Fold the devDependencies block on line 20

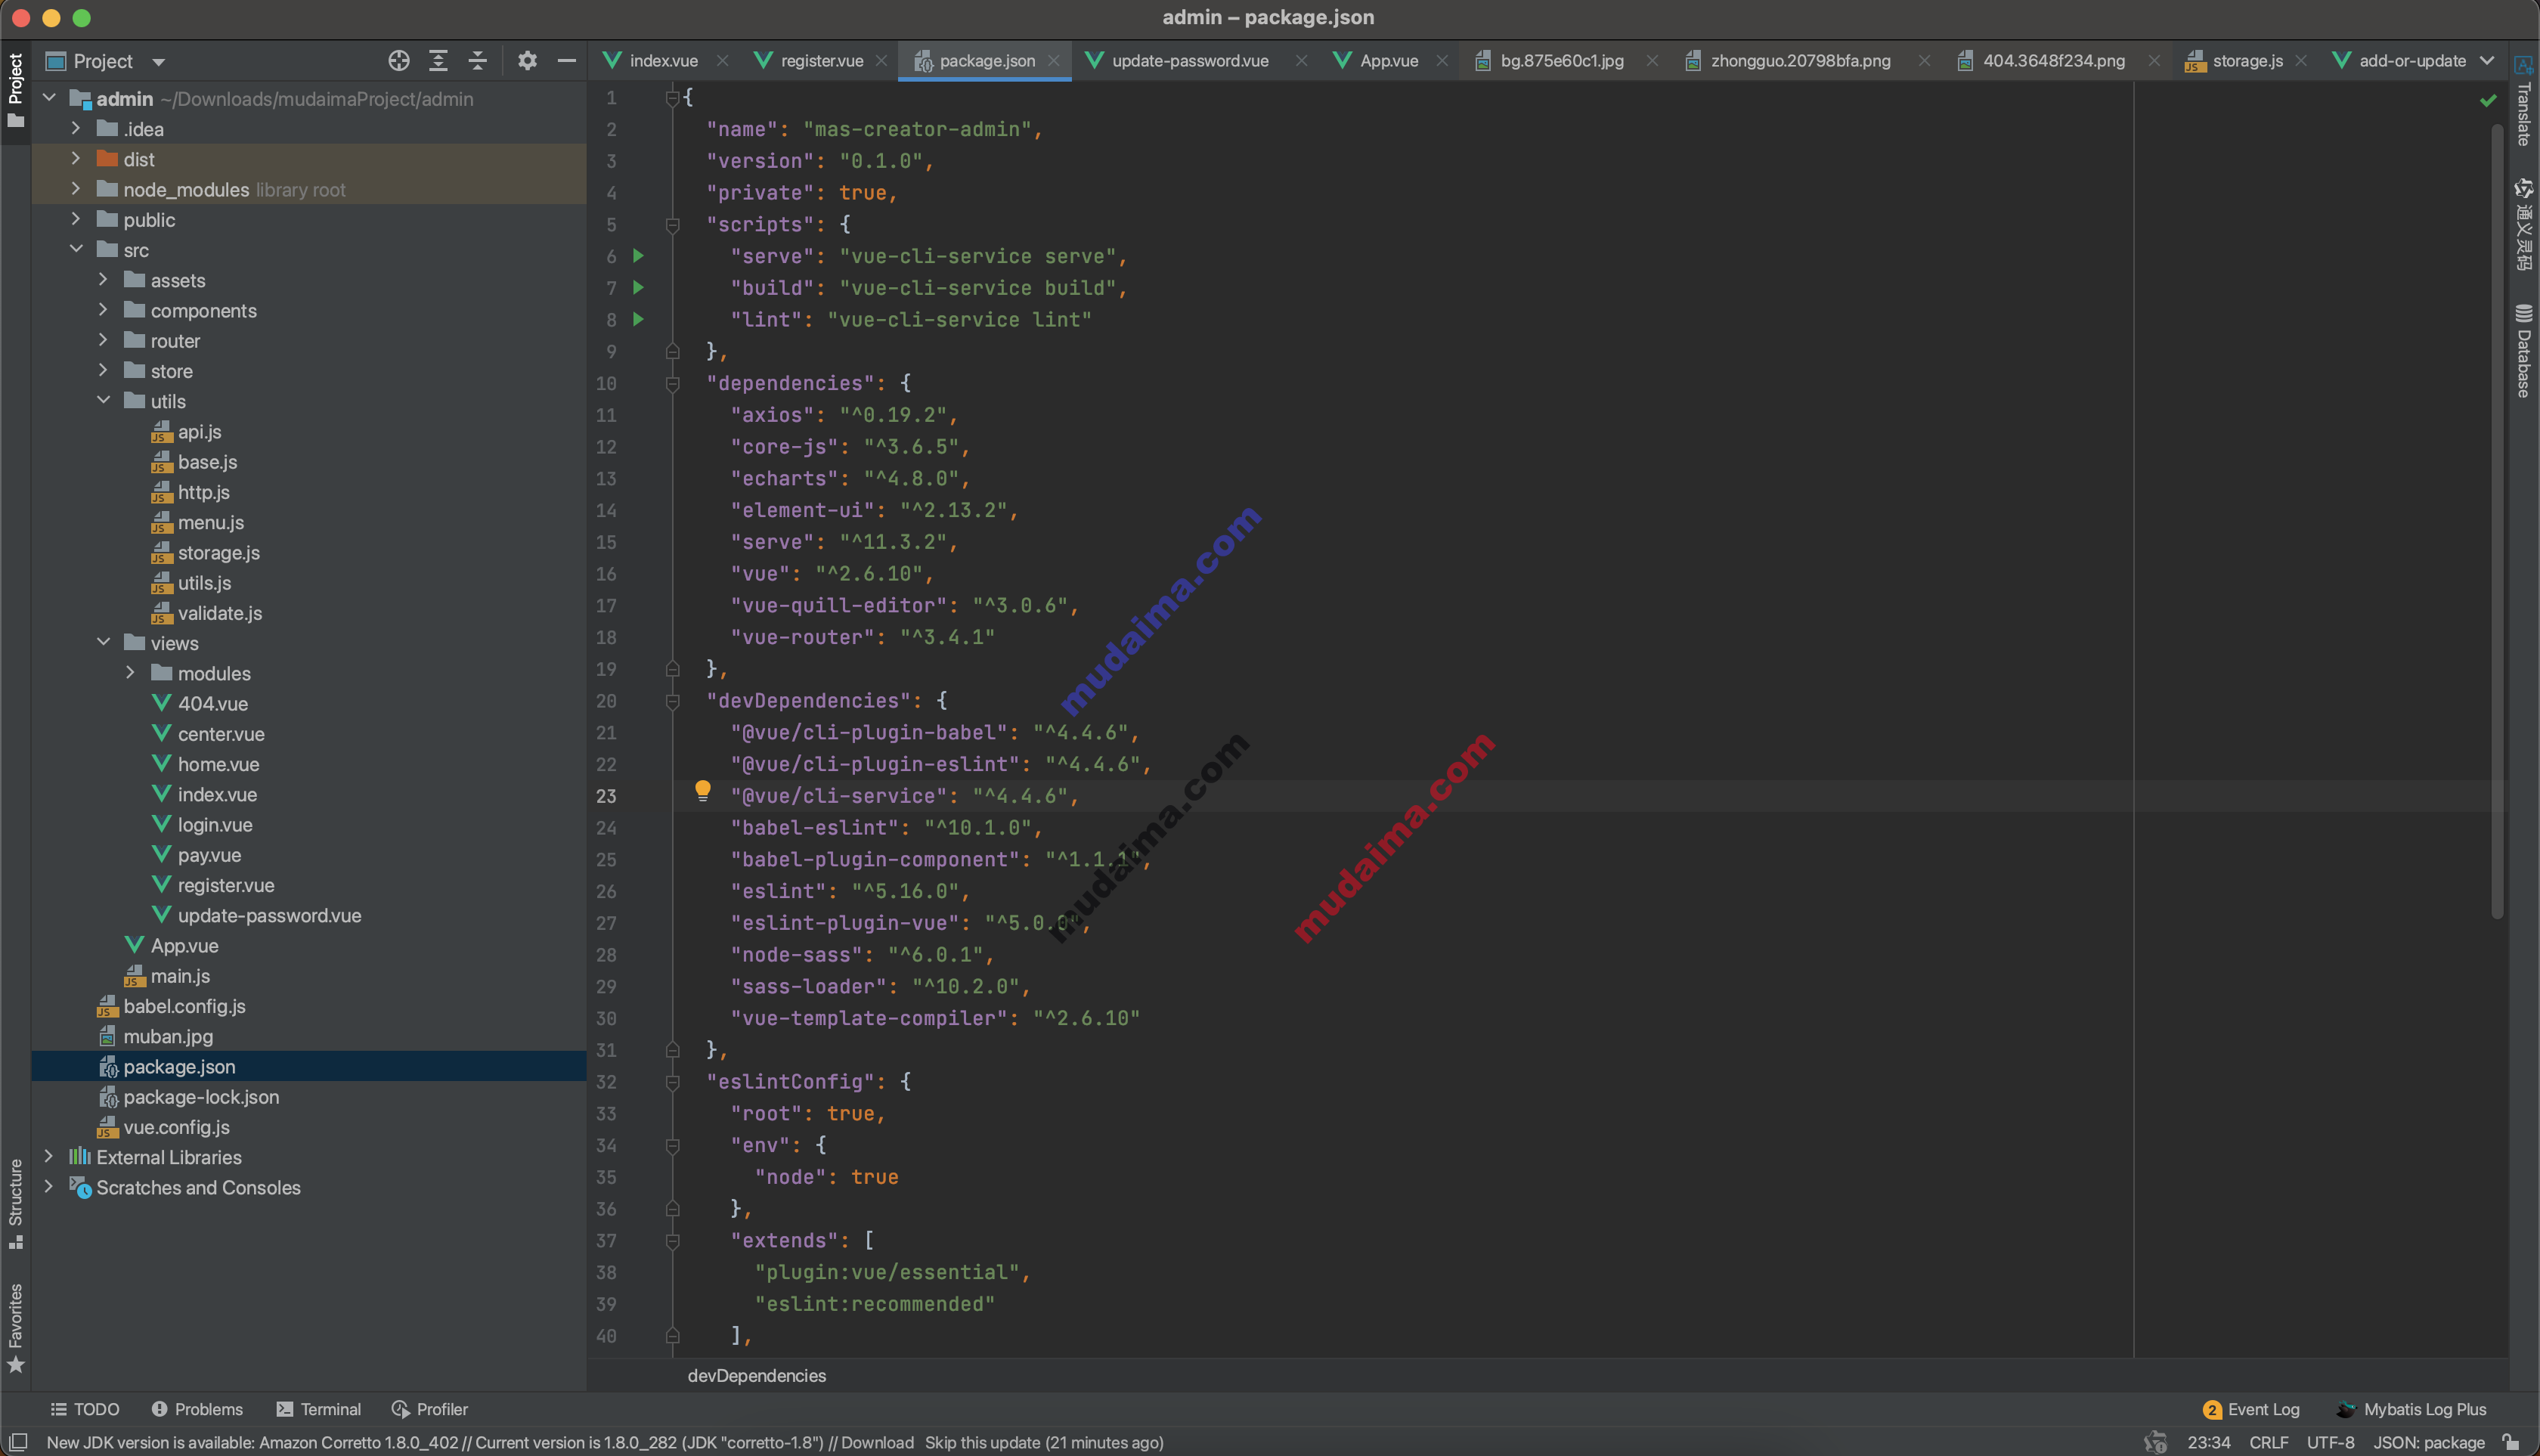pos(673,701)
